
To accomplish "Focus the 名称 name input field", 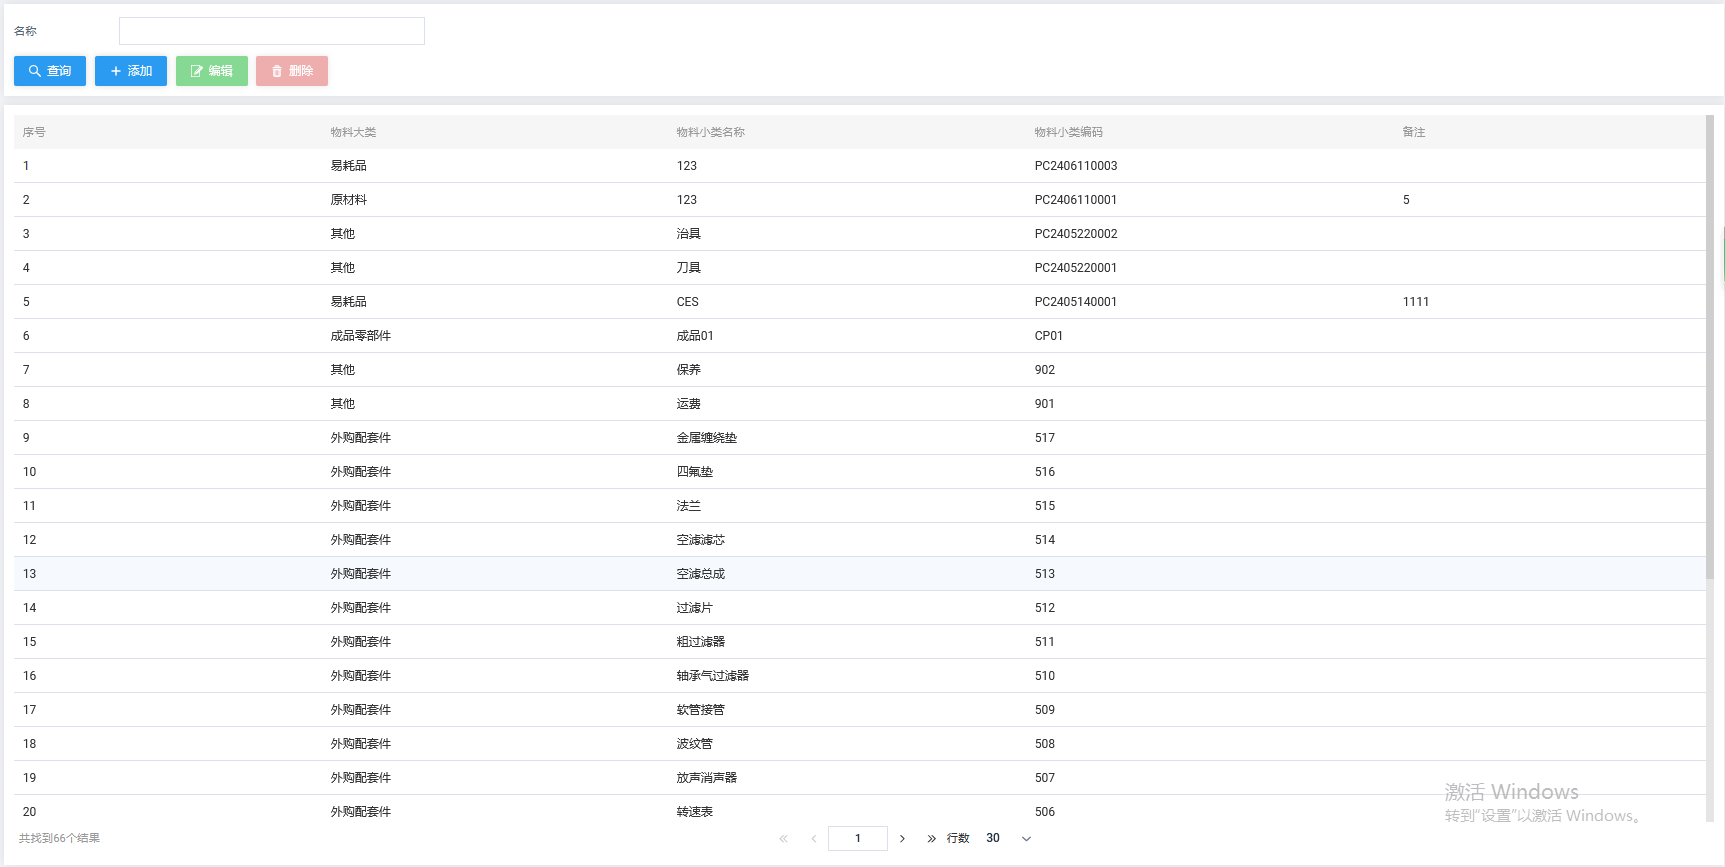I will click(272, 31).
